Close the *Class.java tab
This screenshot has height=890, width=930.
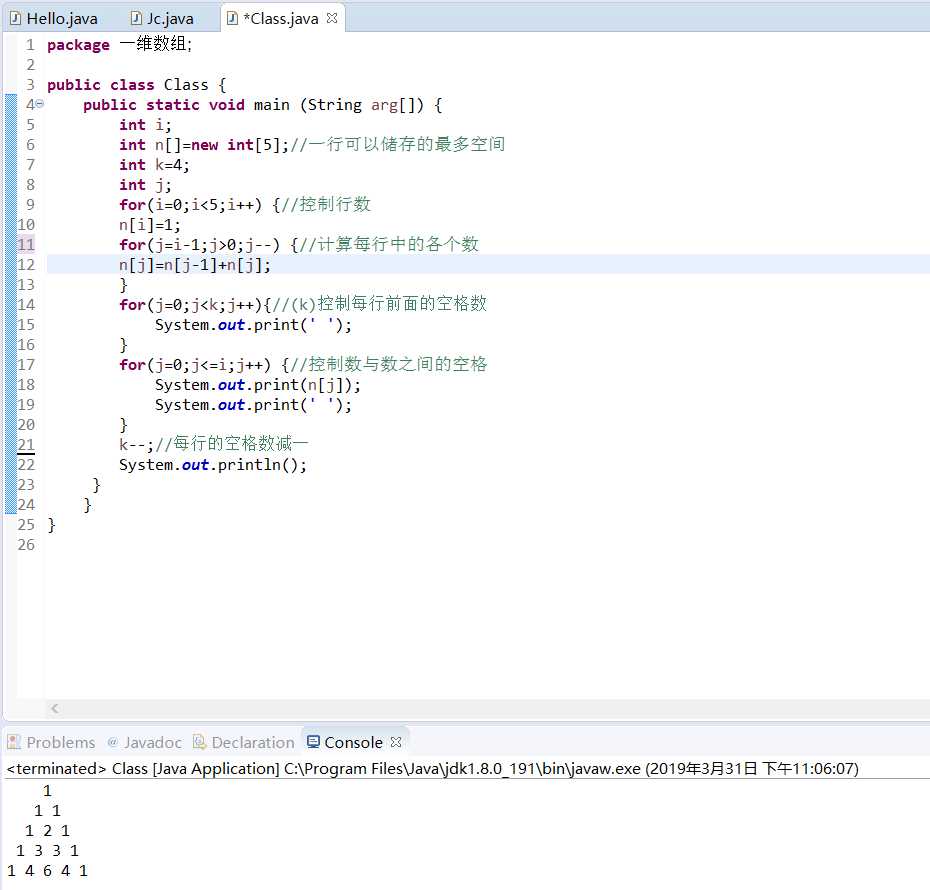point(332,18)
